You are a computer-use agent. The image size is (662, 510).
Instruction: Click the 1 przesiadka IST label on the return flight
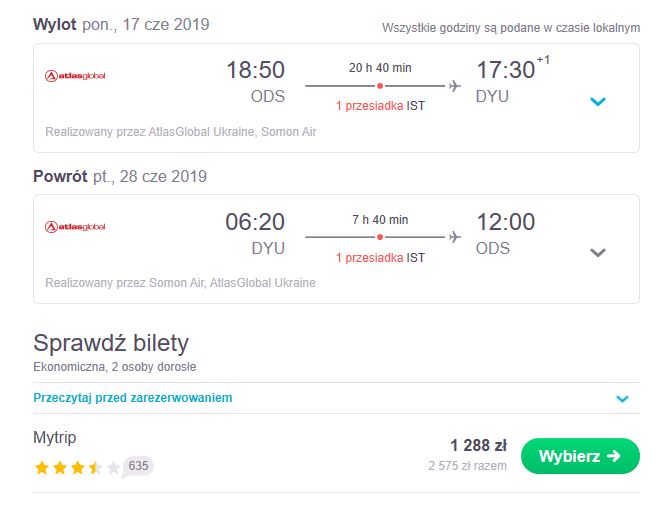380,258
